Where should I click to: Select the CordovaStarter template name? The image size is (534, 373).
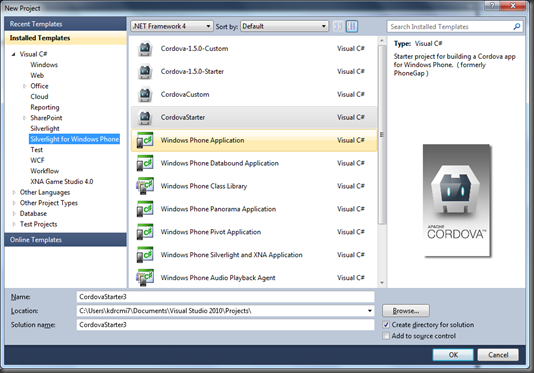coord(183,117)
